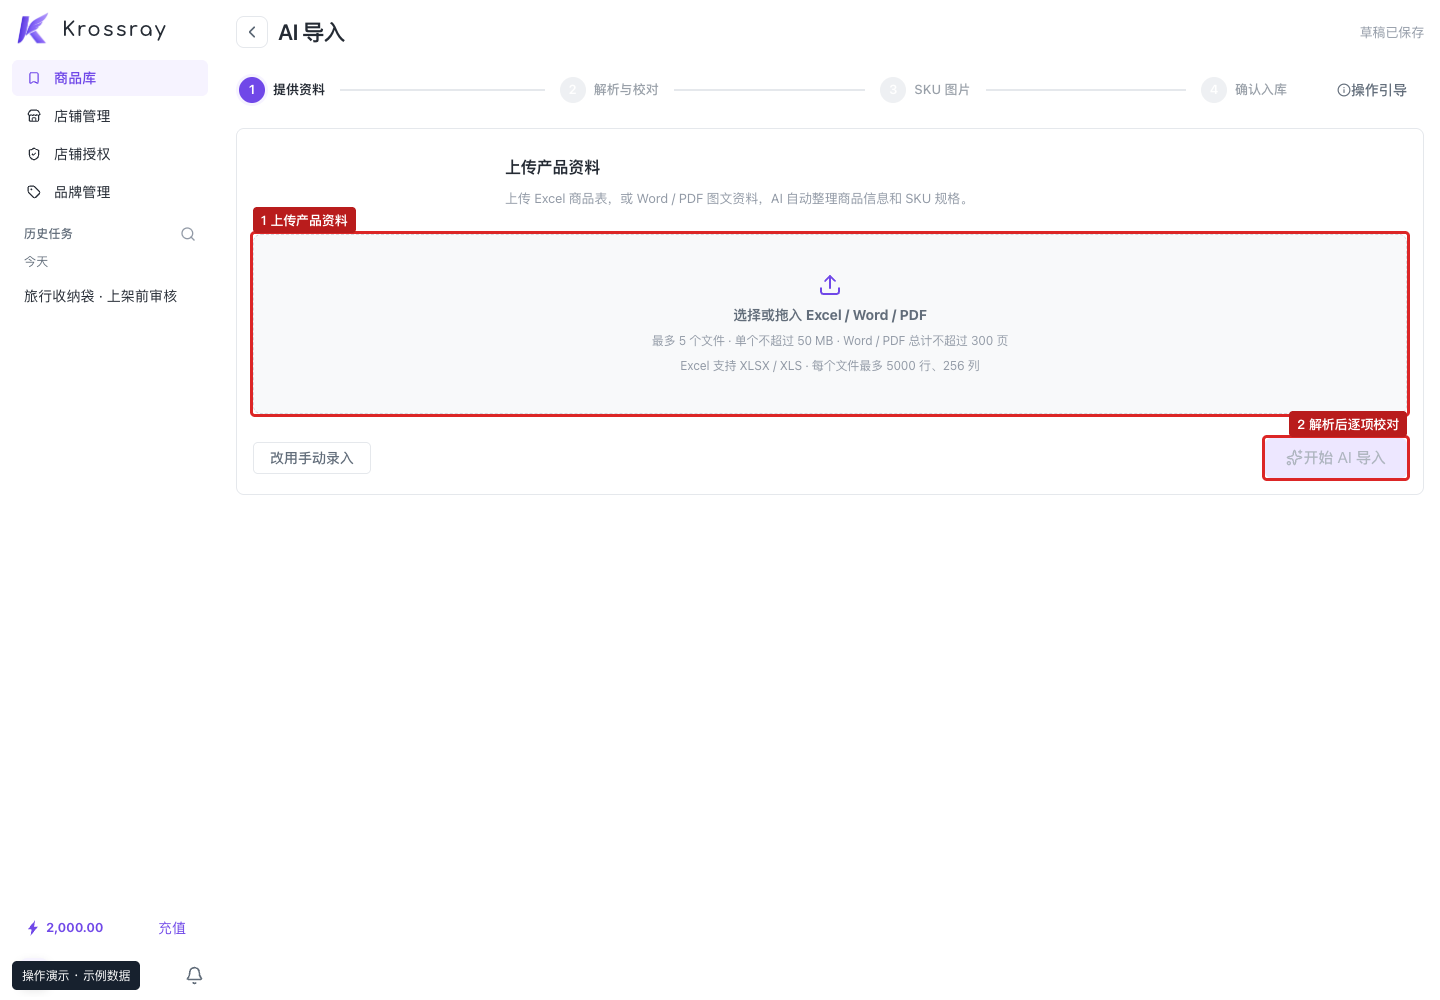This screenshot has height=1000, width=1440.
Task: Open notifications via the bell icon
Action: 195,975
